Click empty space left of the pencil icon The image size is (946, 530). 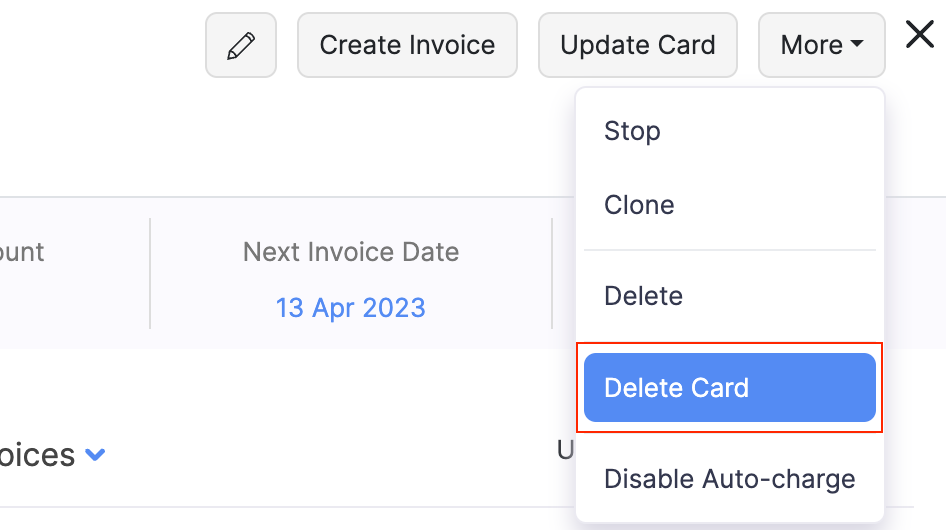click(x=100, y=45)
